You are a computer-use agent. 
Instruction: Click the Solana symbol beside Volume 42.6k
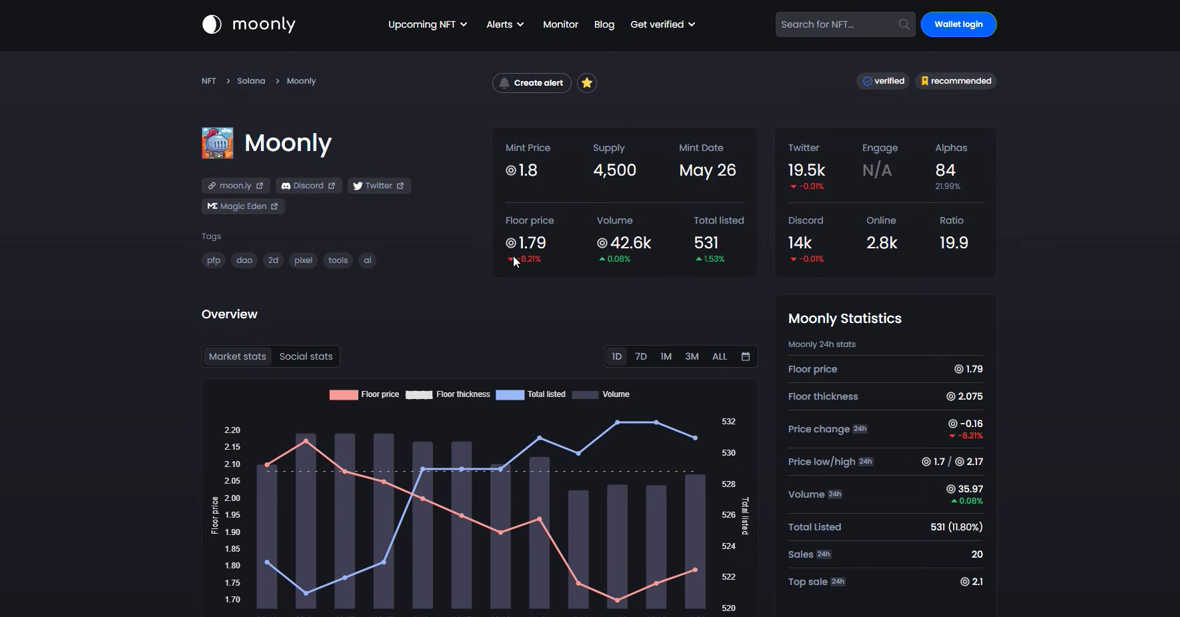point(602,243)
